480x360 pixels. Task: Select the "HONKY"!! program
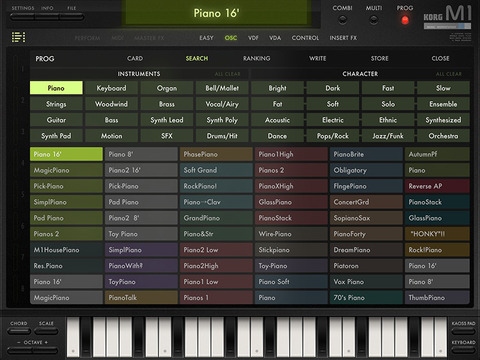click(x=437, y=234)
